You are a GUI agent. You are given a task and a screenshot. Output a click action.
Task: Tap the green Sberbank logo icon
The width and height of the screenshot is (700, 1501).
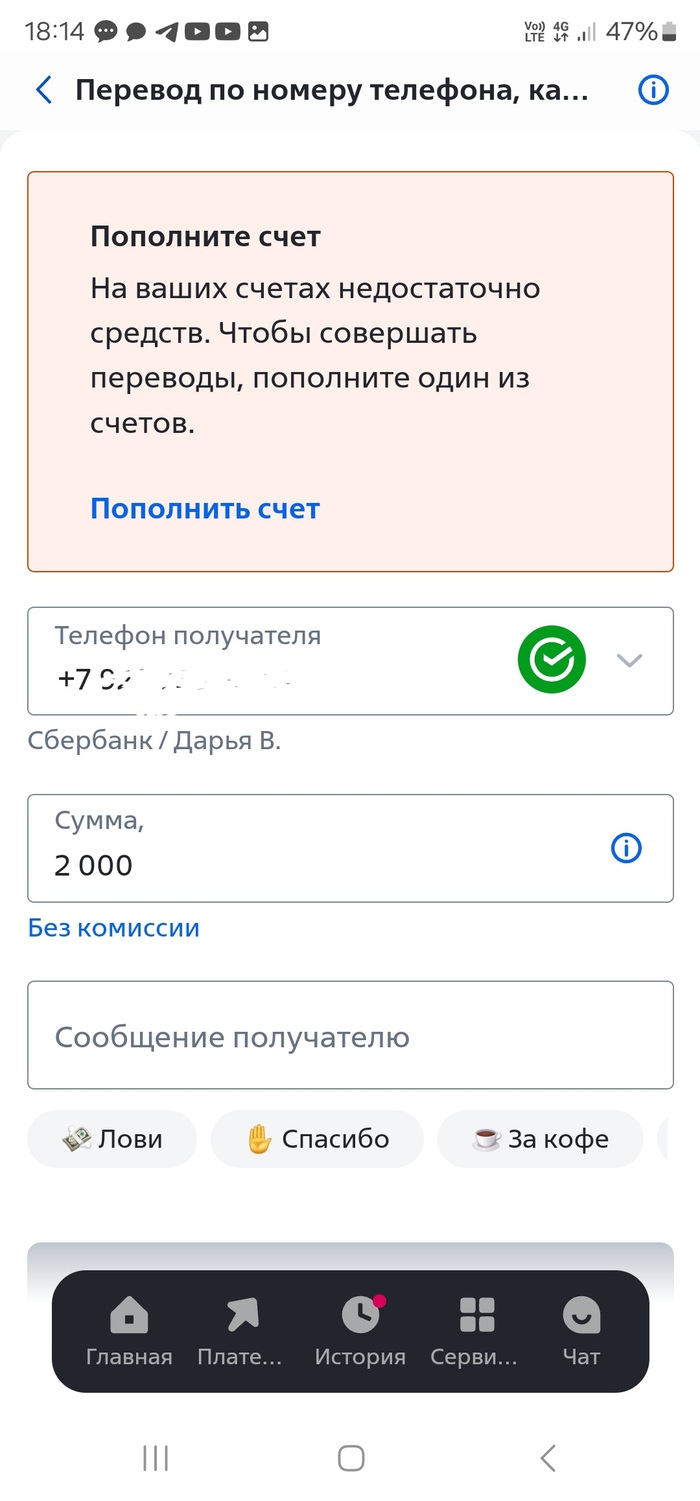(551, 659)
